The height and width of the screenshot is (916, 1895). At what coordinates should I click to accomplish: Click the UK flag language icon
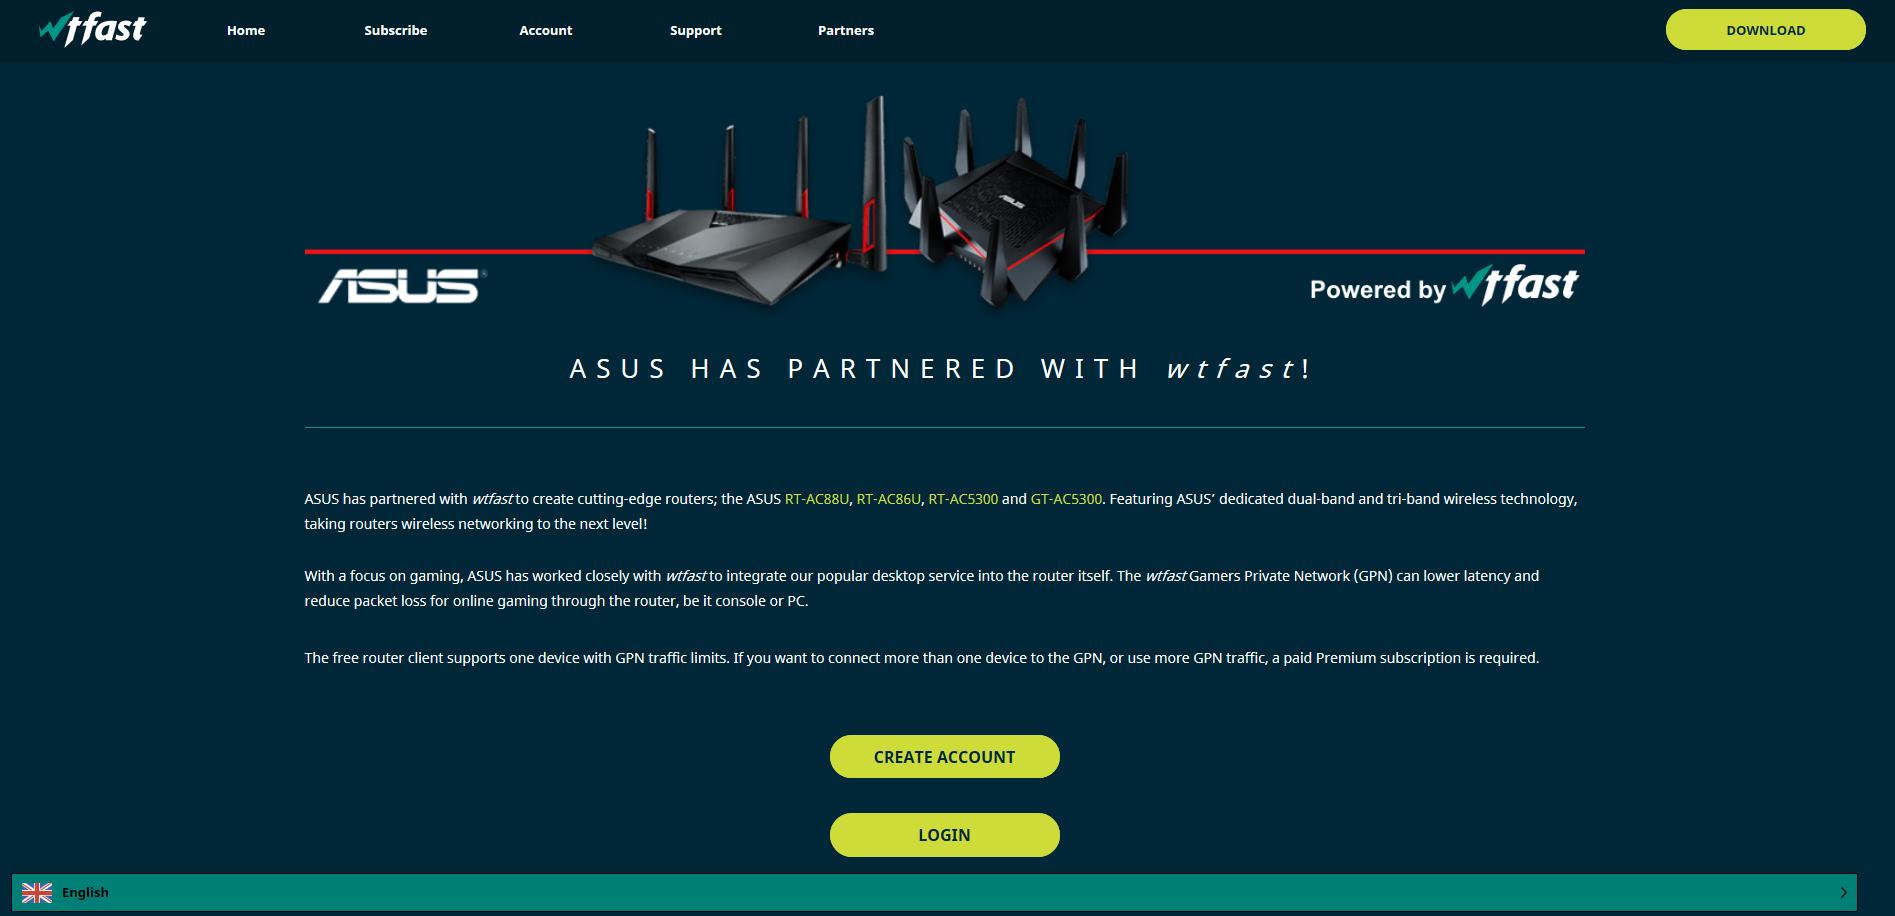37,892
